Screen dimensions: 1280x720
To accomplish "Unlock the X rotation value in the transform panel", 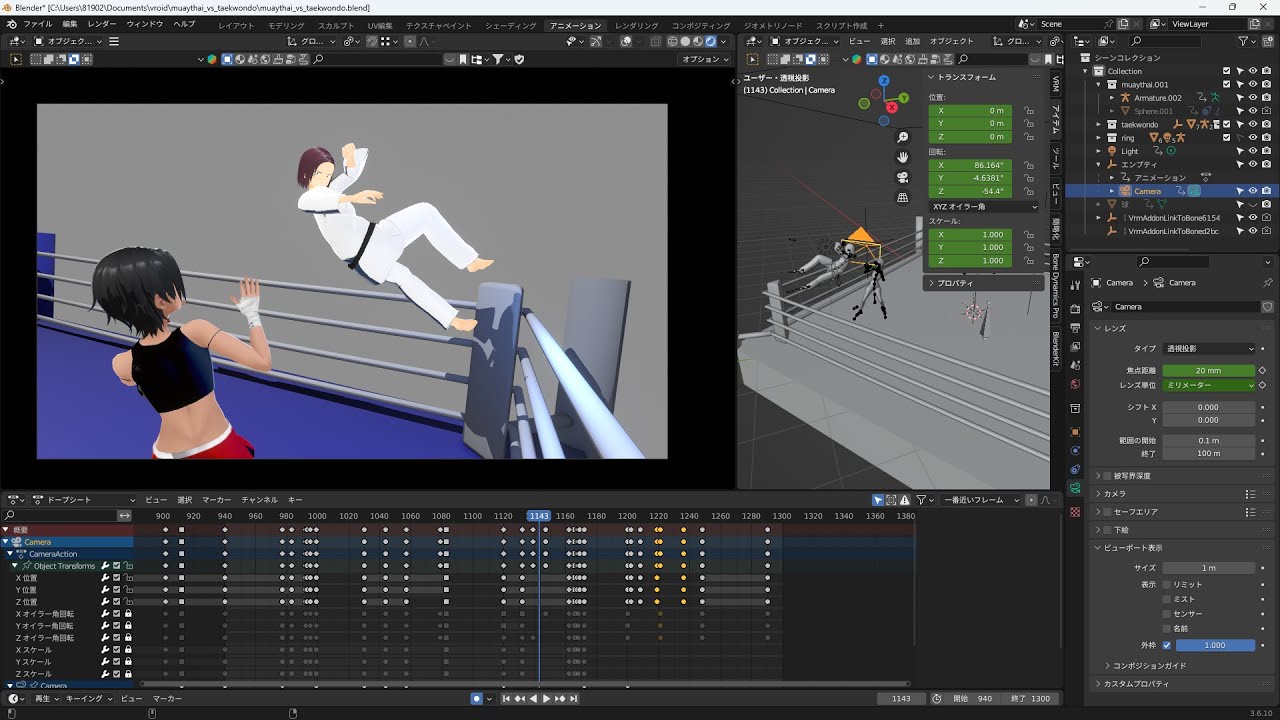I will pos(1029,165).
